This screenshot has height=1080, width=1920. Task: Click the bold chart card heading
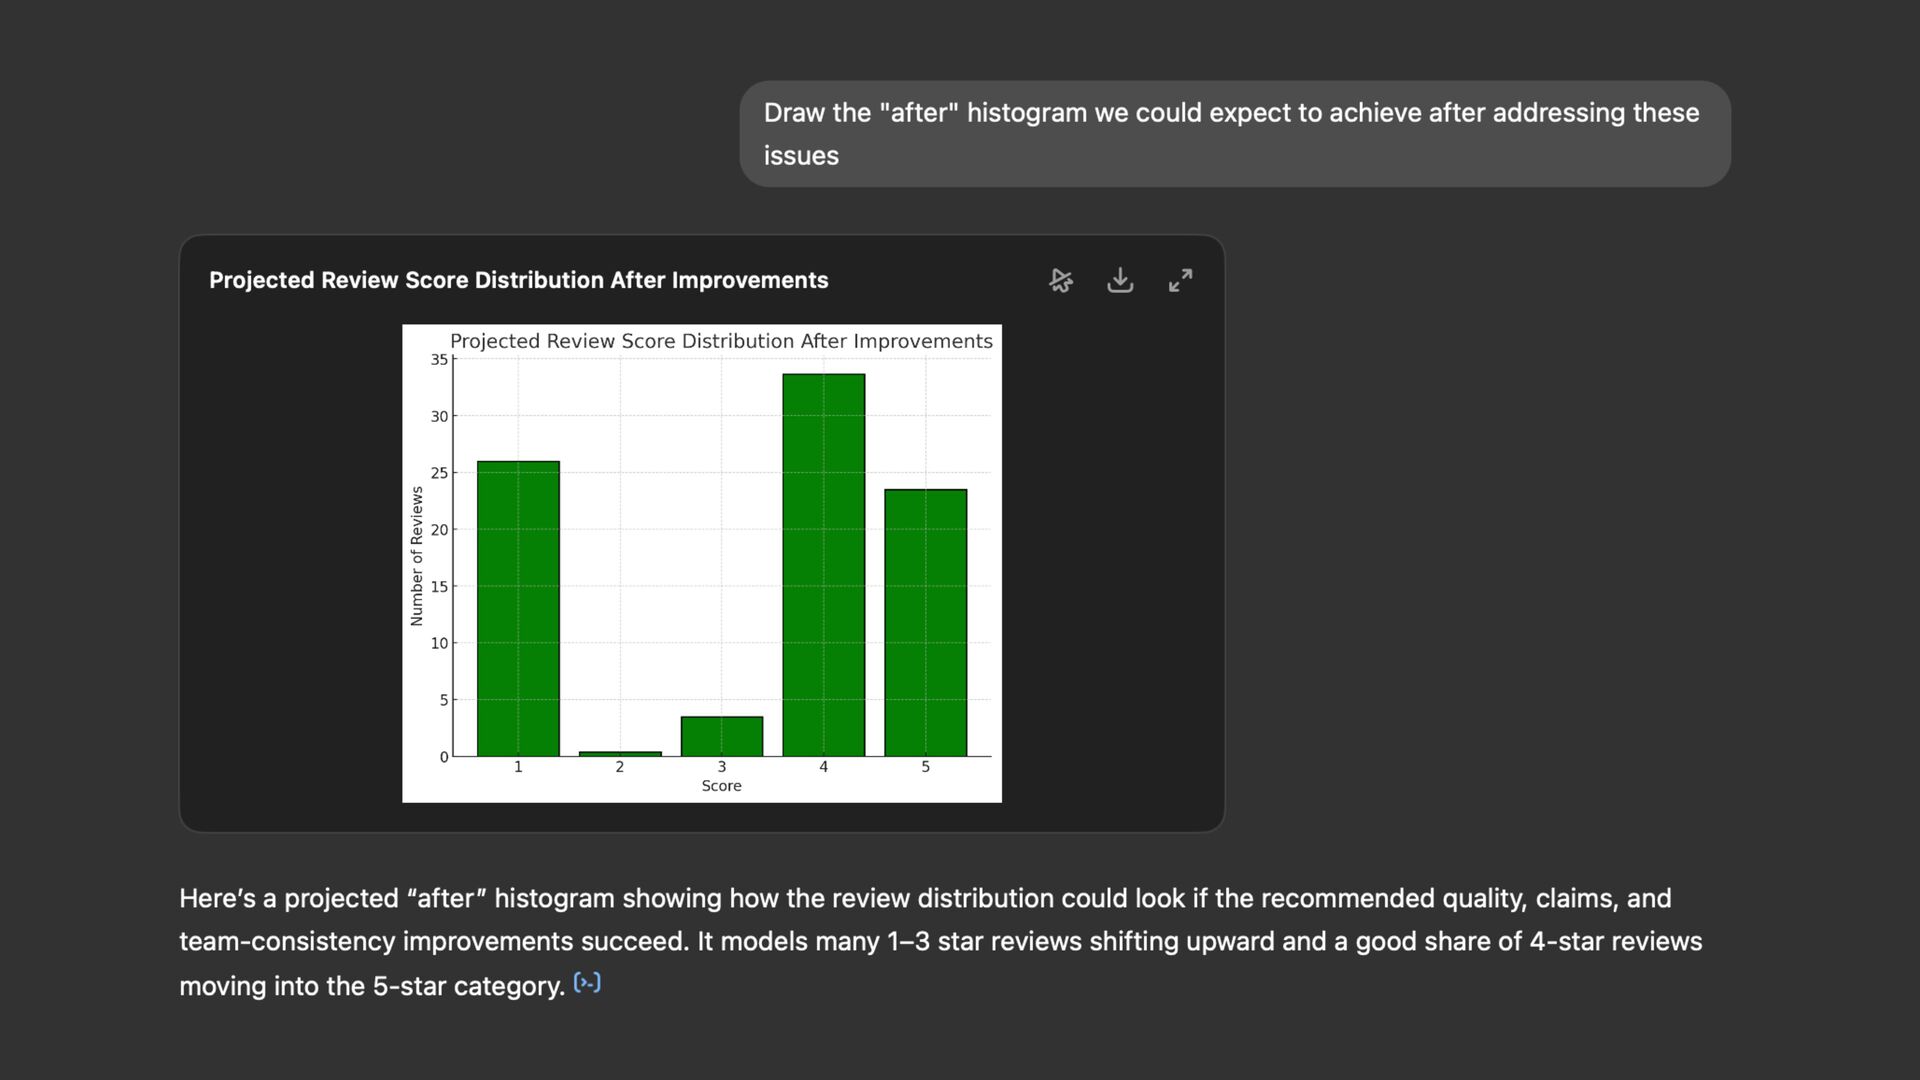click(x=518, y=281)
